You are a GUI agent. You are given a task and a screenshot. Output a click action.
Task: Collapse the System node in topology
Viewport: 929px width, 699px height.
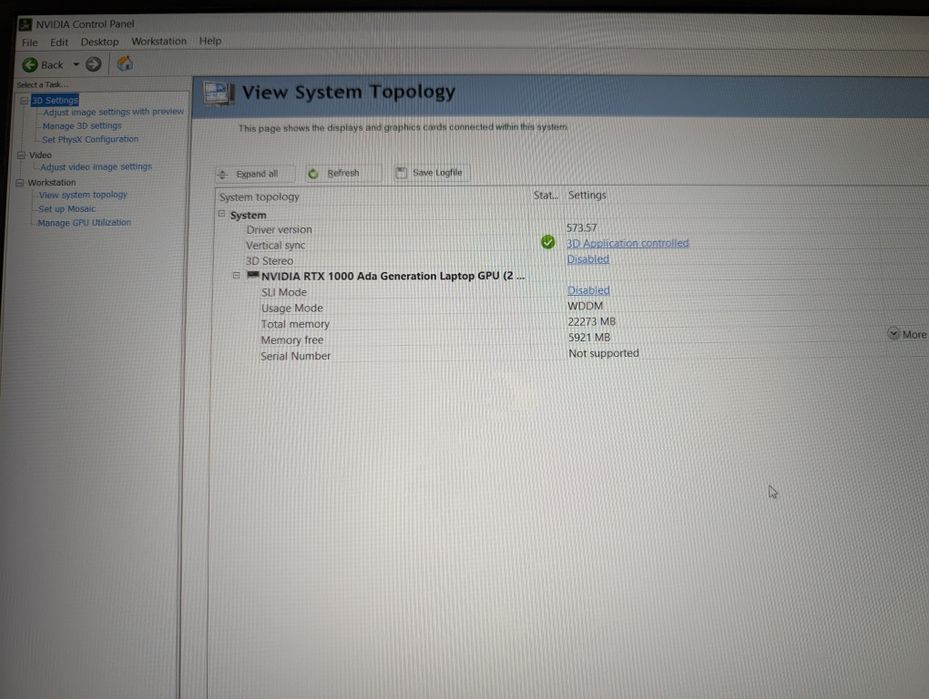point(222,214)
